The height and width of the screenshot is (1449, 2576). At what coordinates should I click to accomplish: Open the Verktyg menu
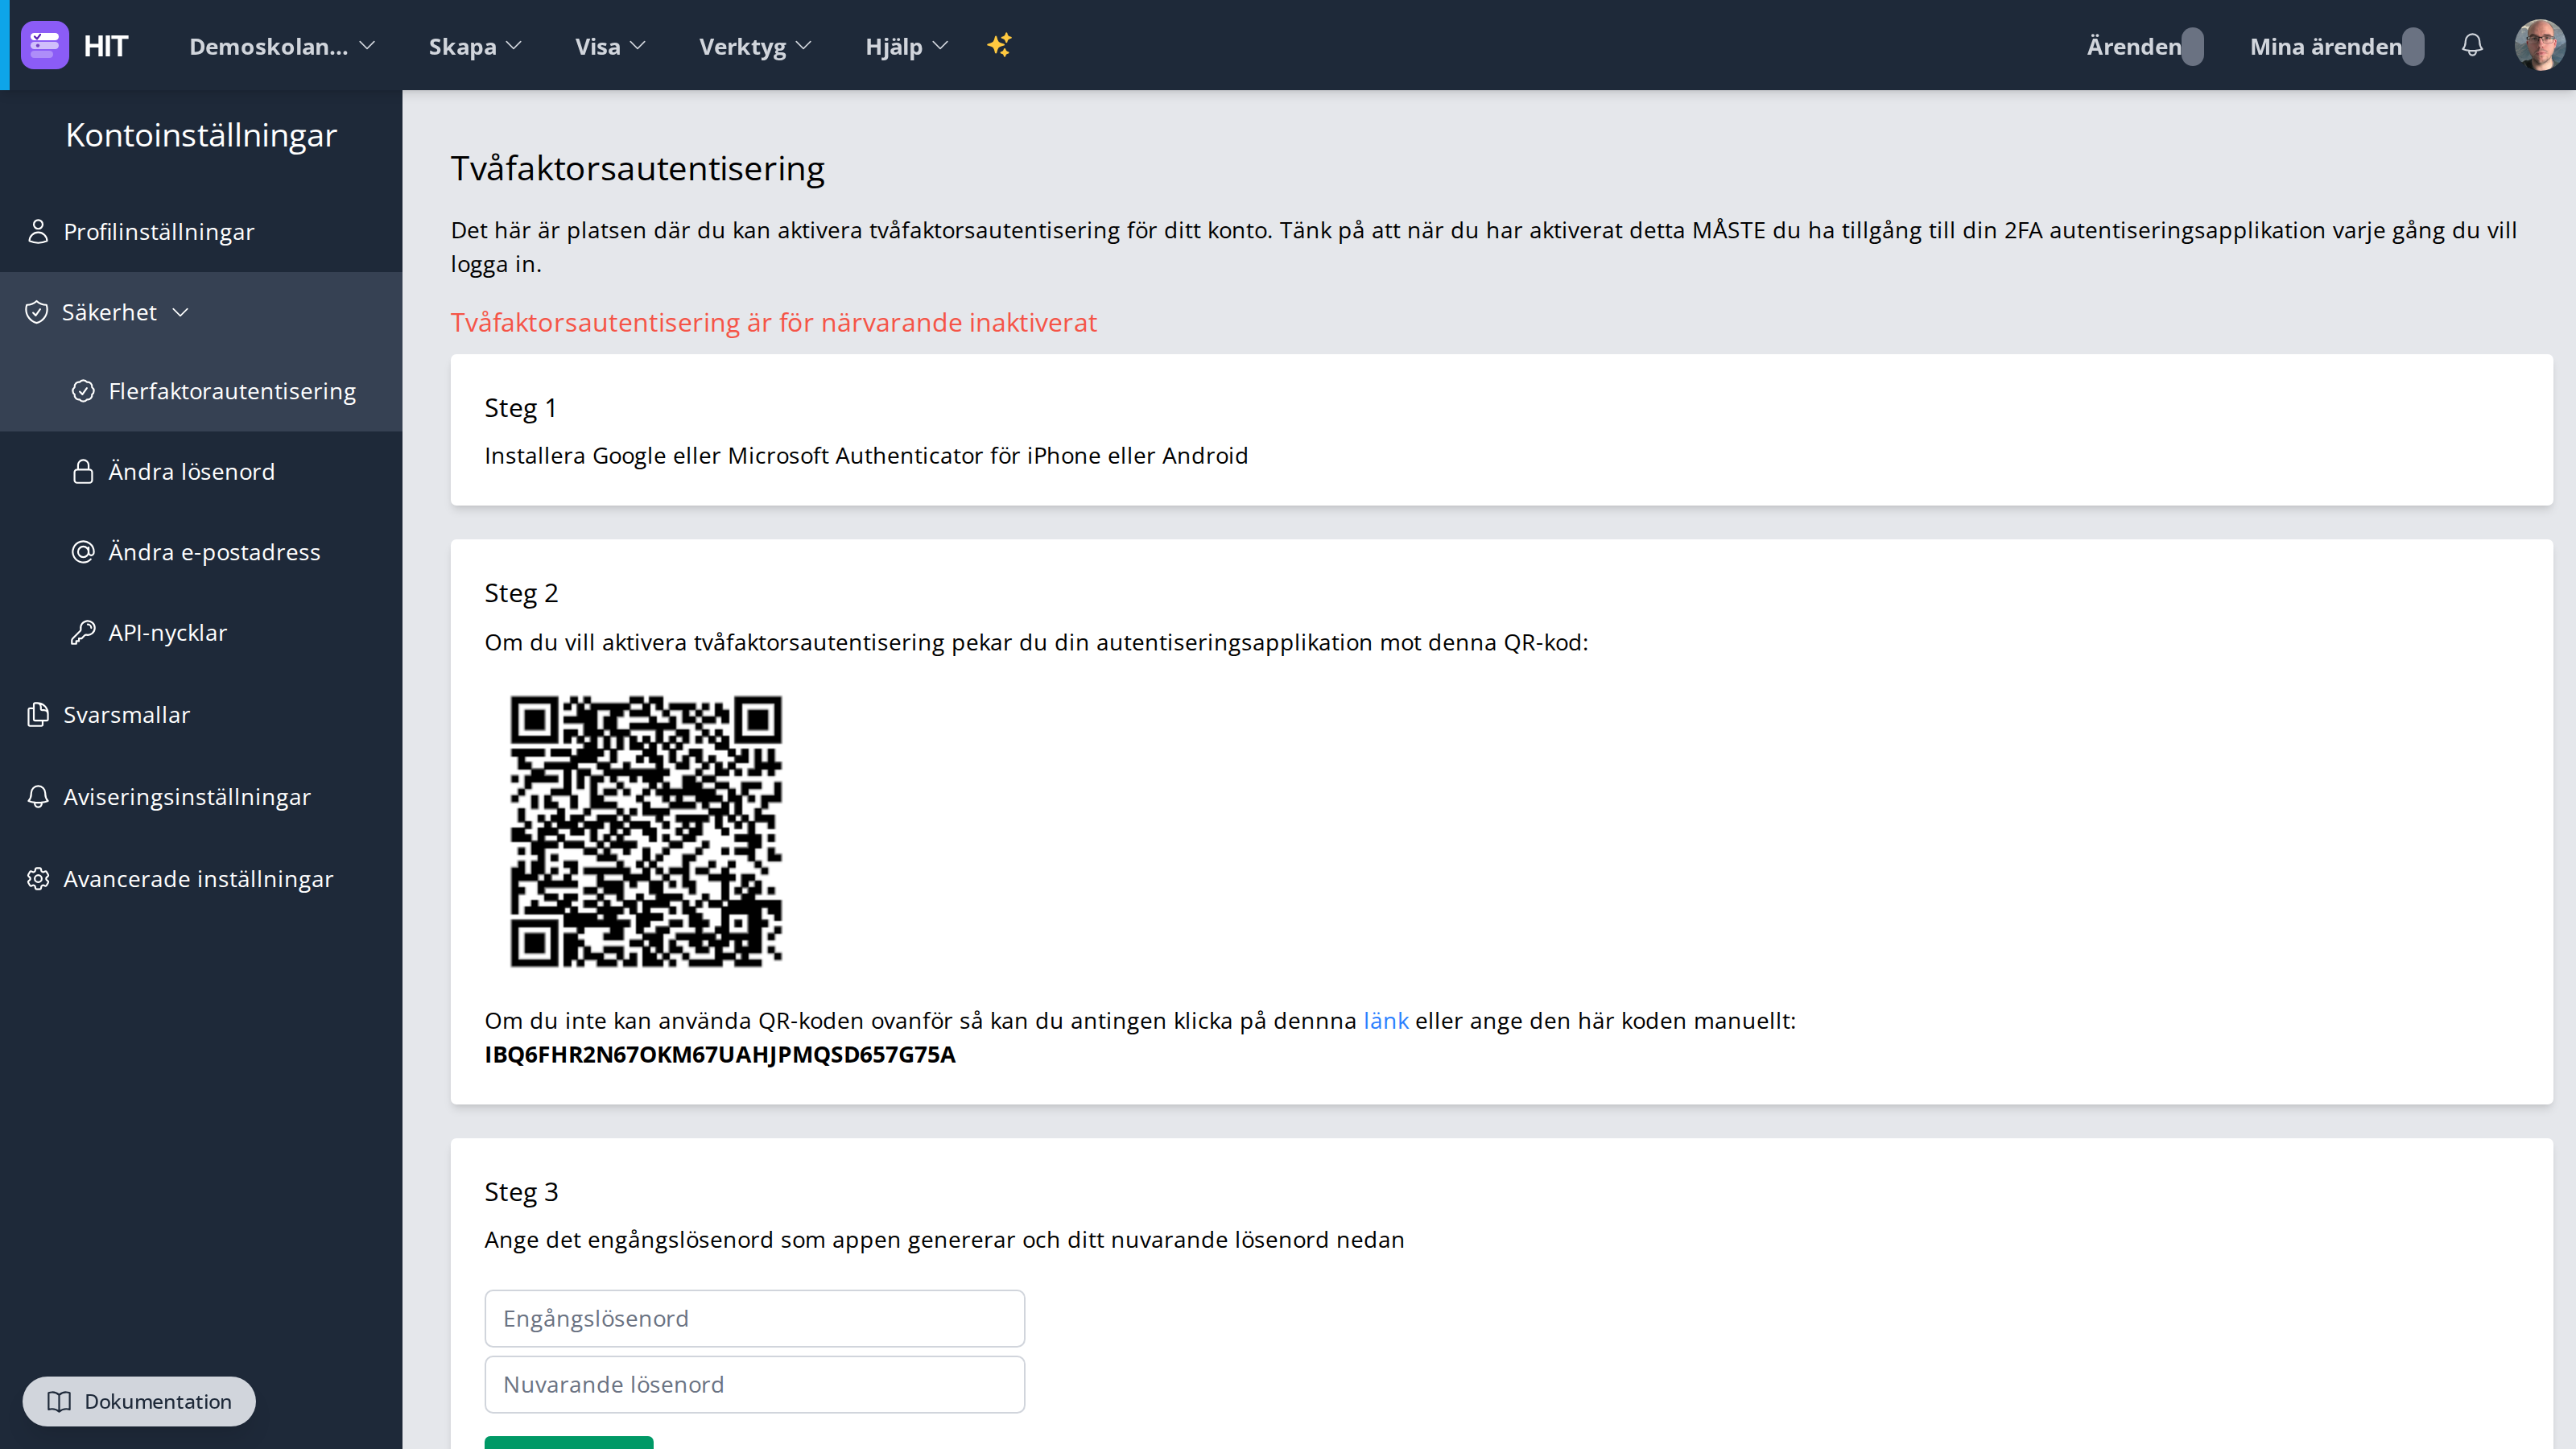tap(755, 46)
